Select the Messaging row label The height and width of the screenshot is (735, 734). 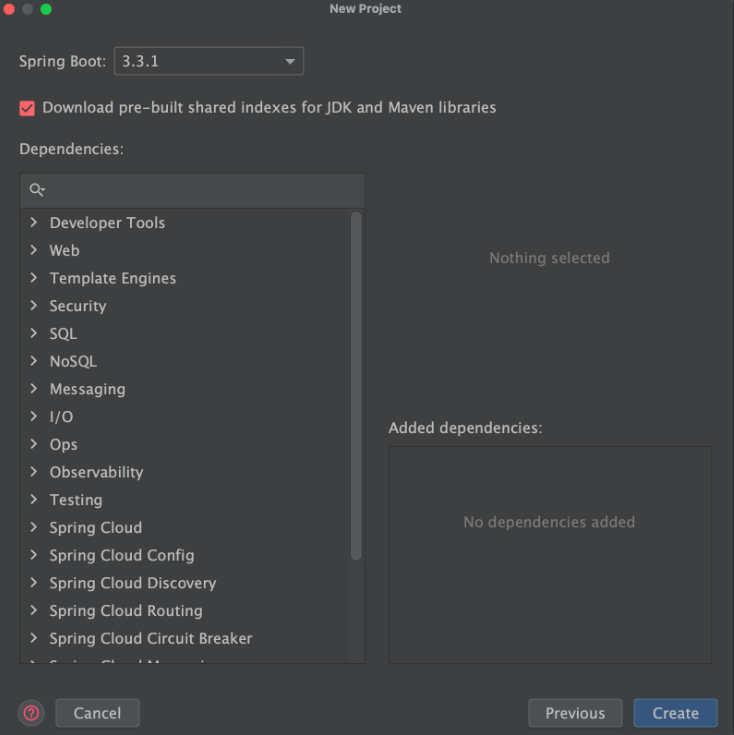[88, 389]
